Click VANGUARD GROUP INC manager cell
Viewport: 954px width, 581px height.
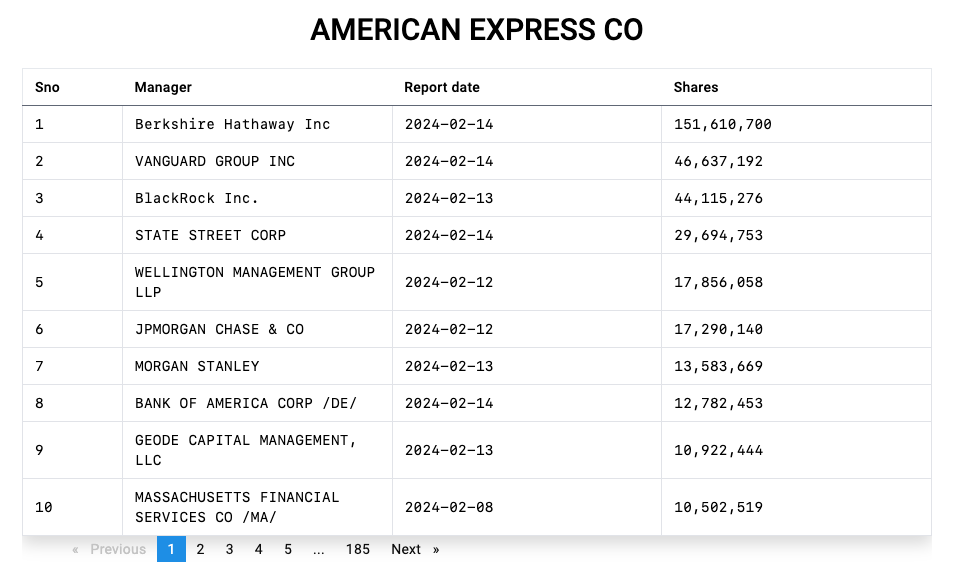[215, 161]
